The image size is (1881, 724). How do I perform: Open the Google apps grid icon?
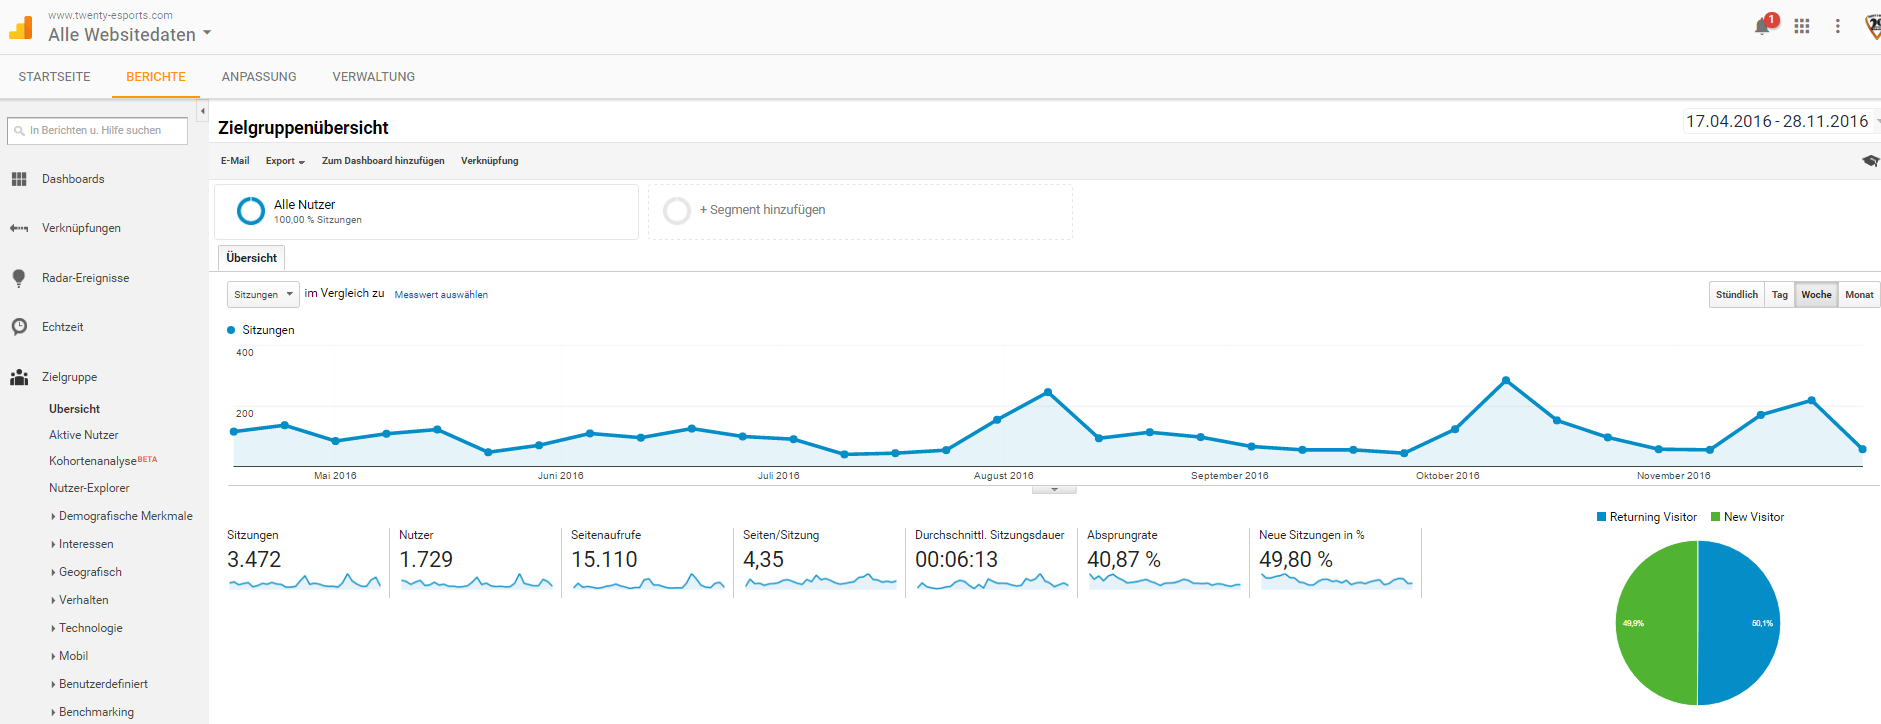click(x=1802, y=26)
